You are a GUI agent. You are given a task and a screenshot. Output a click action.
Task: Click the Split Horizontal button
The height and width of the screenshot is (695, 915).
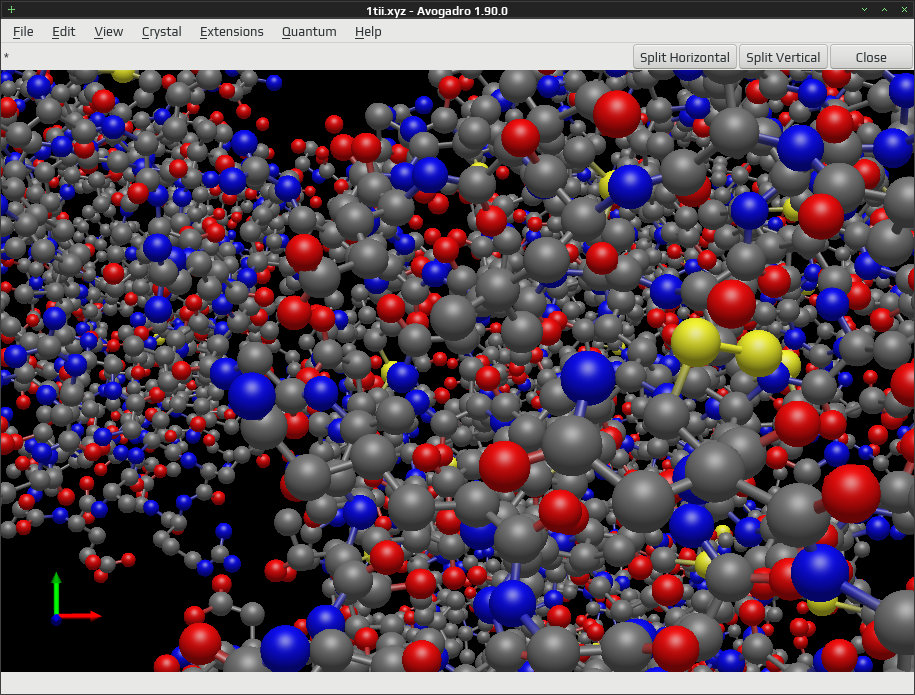pos(684,57)
